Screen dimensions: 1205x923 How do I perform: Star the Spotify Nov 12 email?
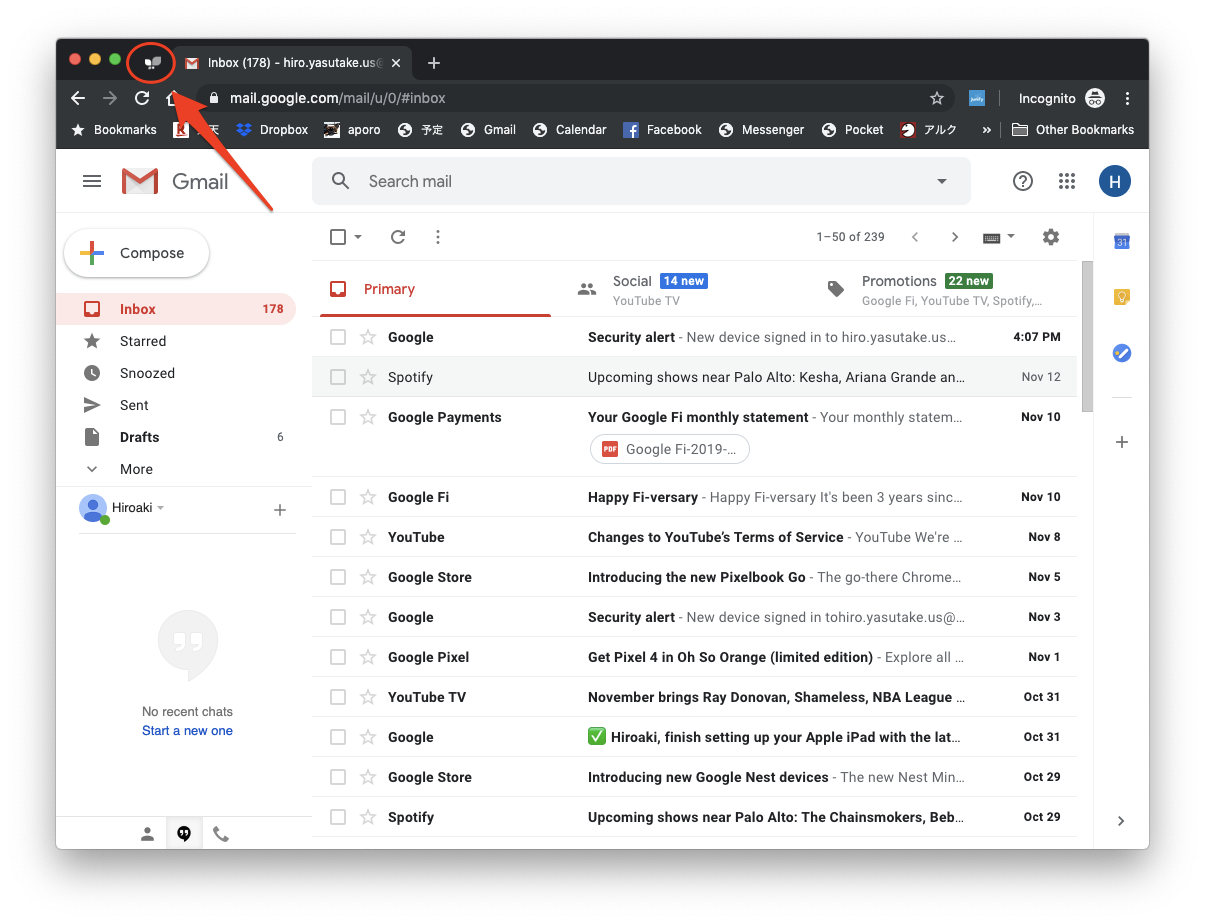368,377
